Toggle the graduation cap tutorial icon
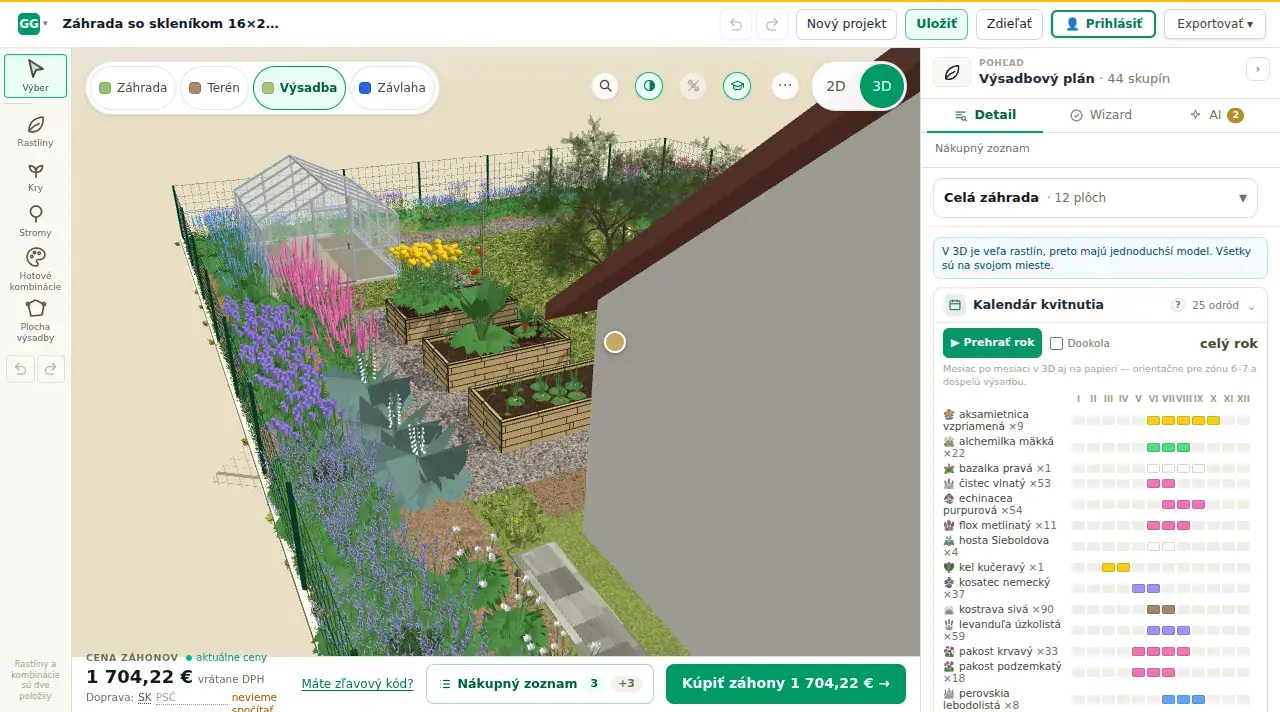 click(737, 86)
